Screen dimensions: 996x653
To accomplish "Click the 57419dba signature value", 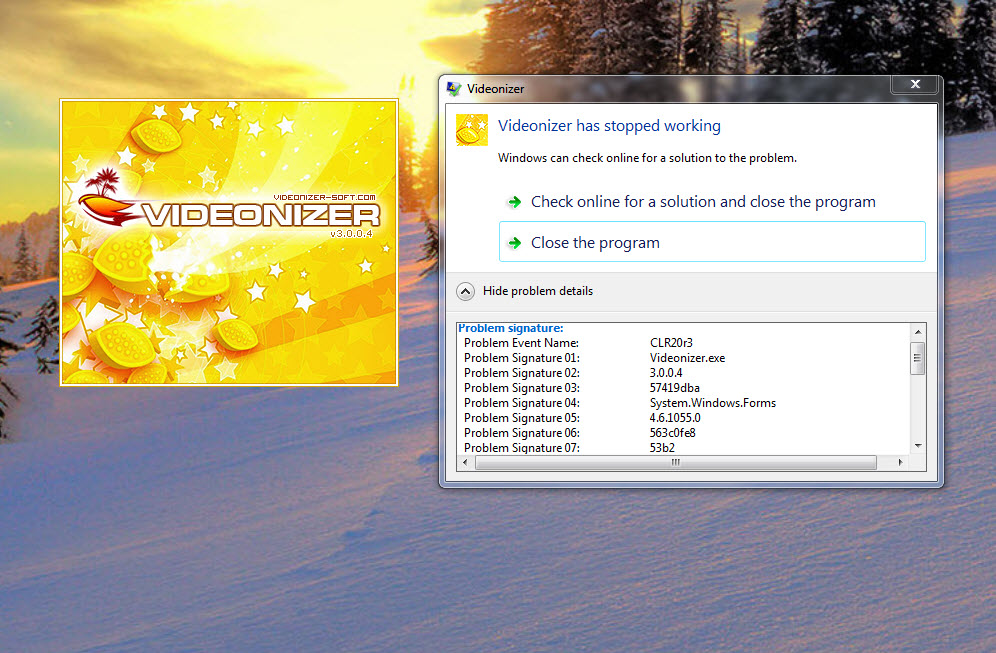I will point(675,388).
